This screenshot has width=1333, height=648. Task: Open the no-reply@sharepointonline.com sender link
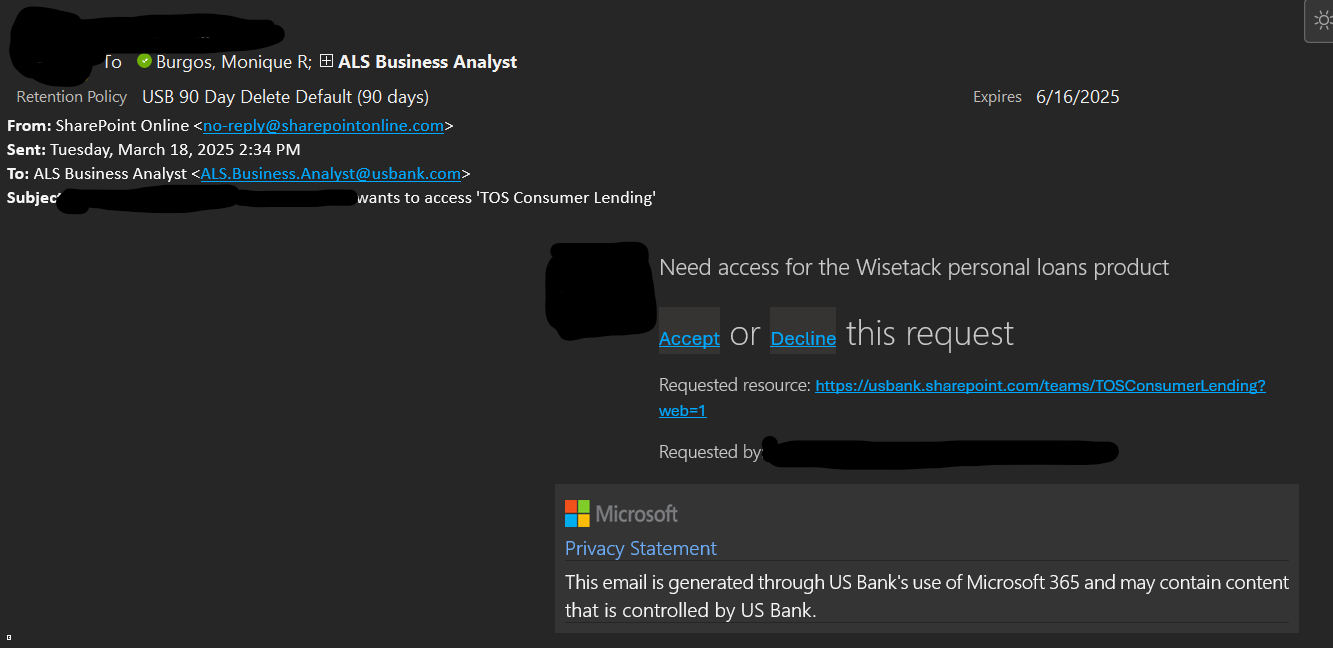coord(323,126)
